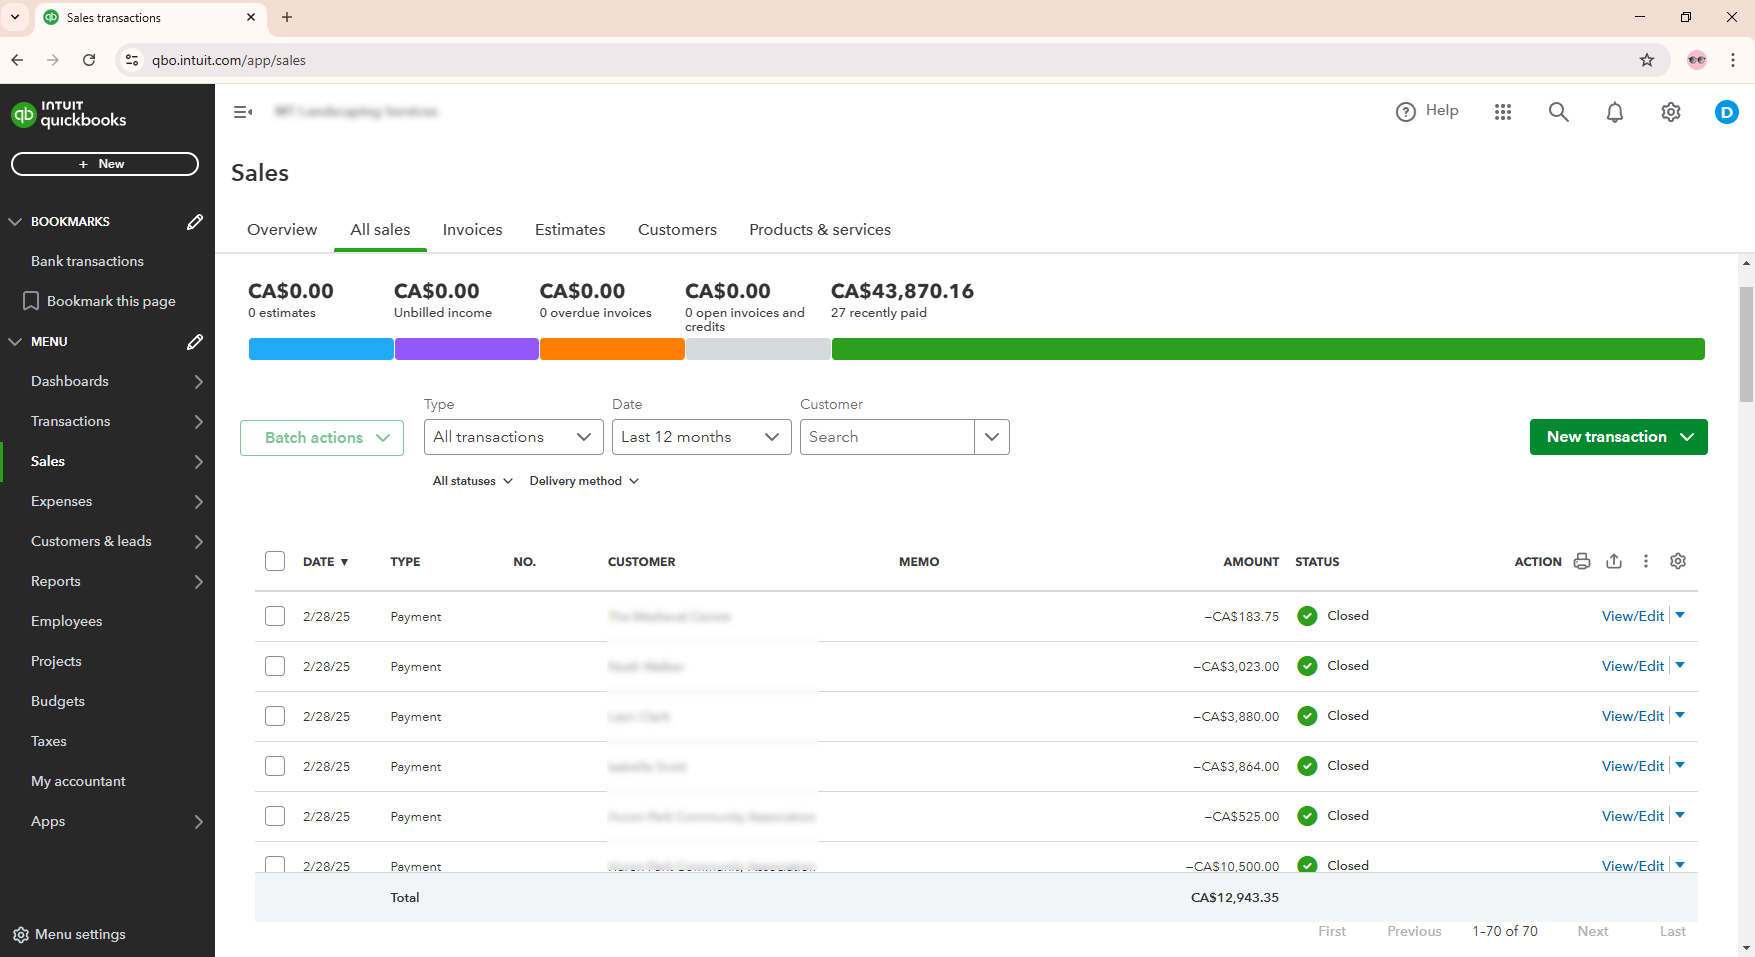
Task: Open the New transaction dropdown
Action: point(1619,437)
